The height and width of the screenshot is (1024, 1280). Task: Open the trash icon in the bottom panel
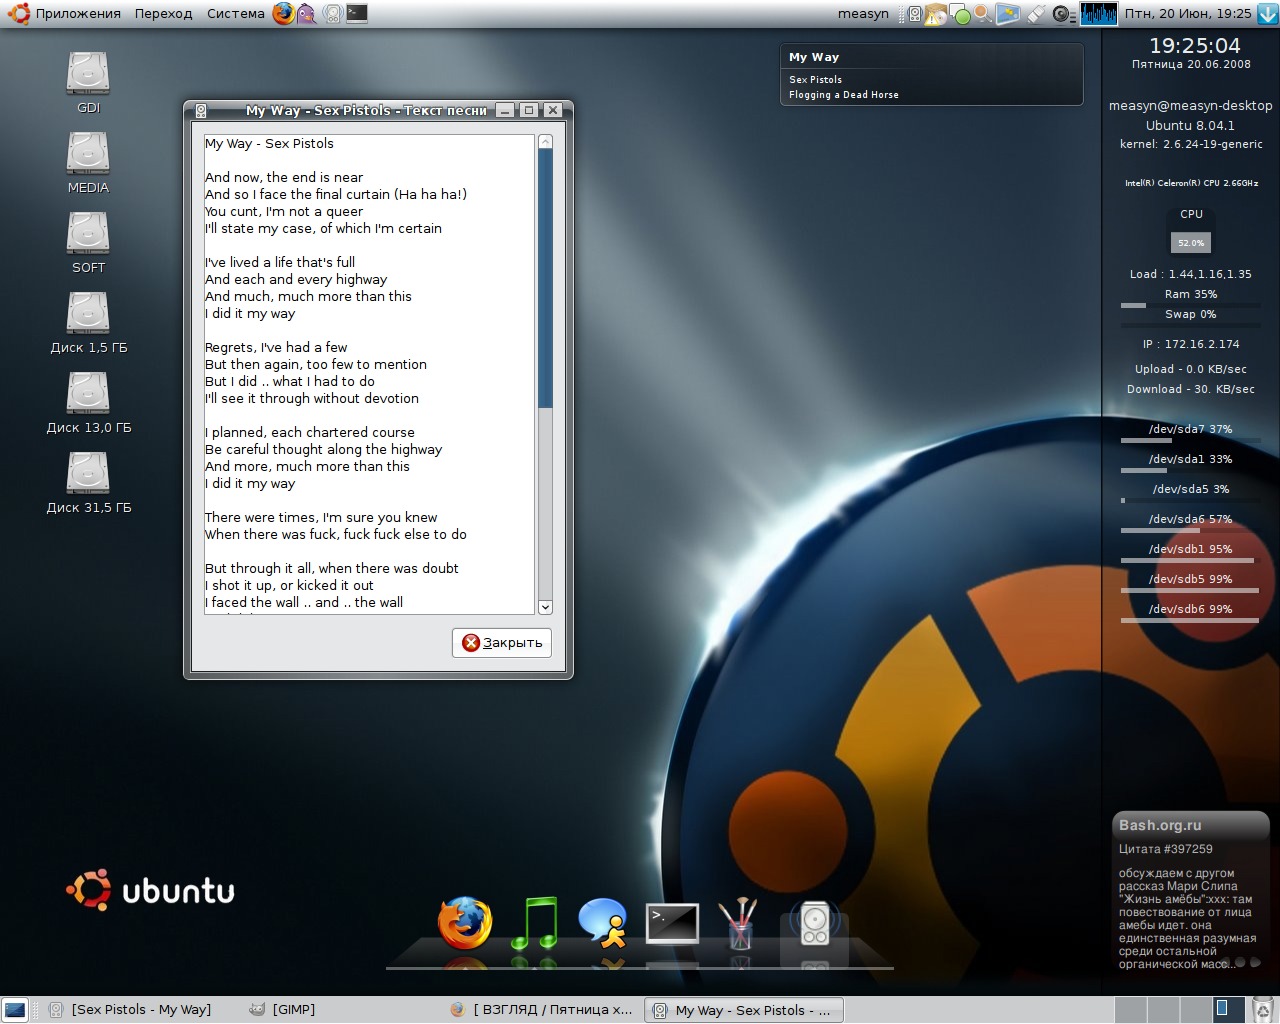click(1263, 1009)
